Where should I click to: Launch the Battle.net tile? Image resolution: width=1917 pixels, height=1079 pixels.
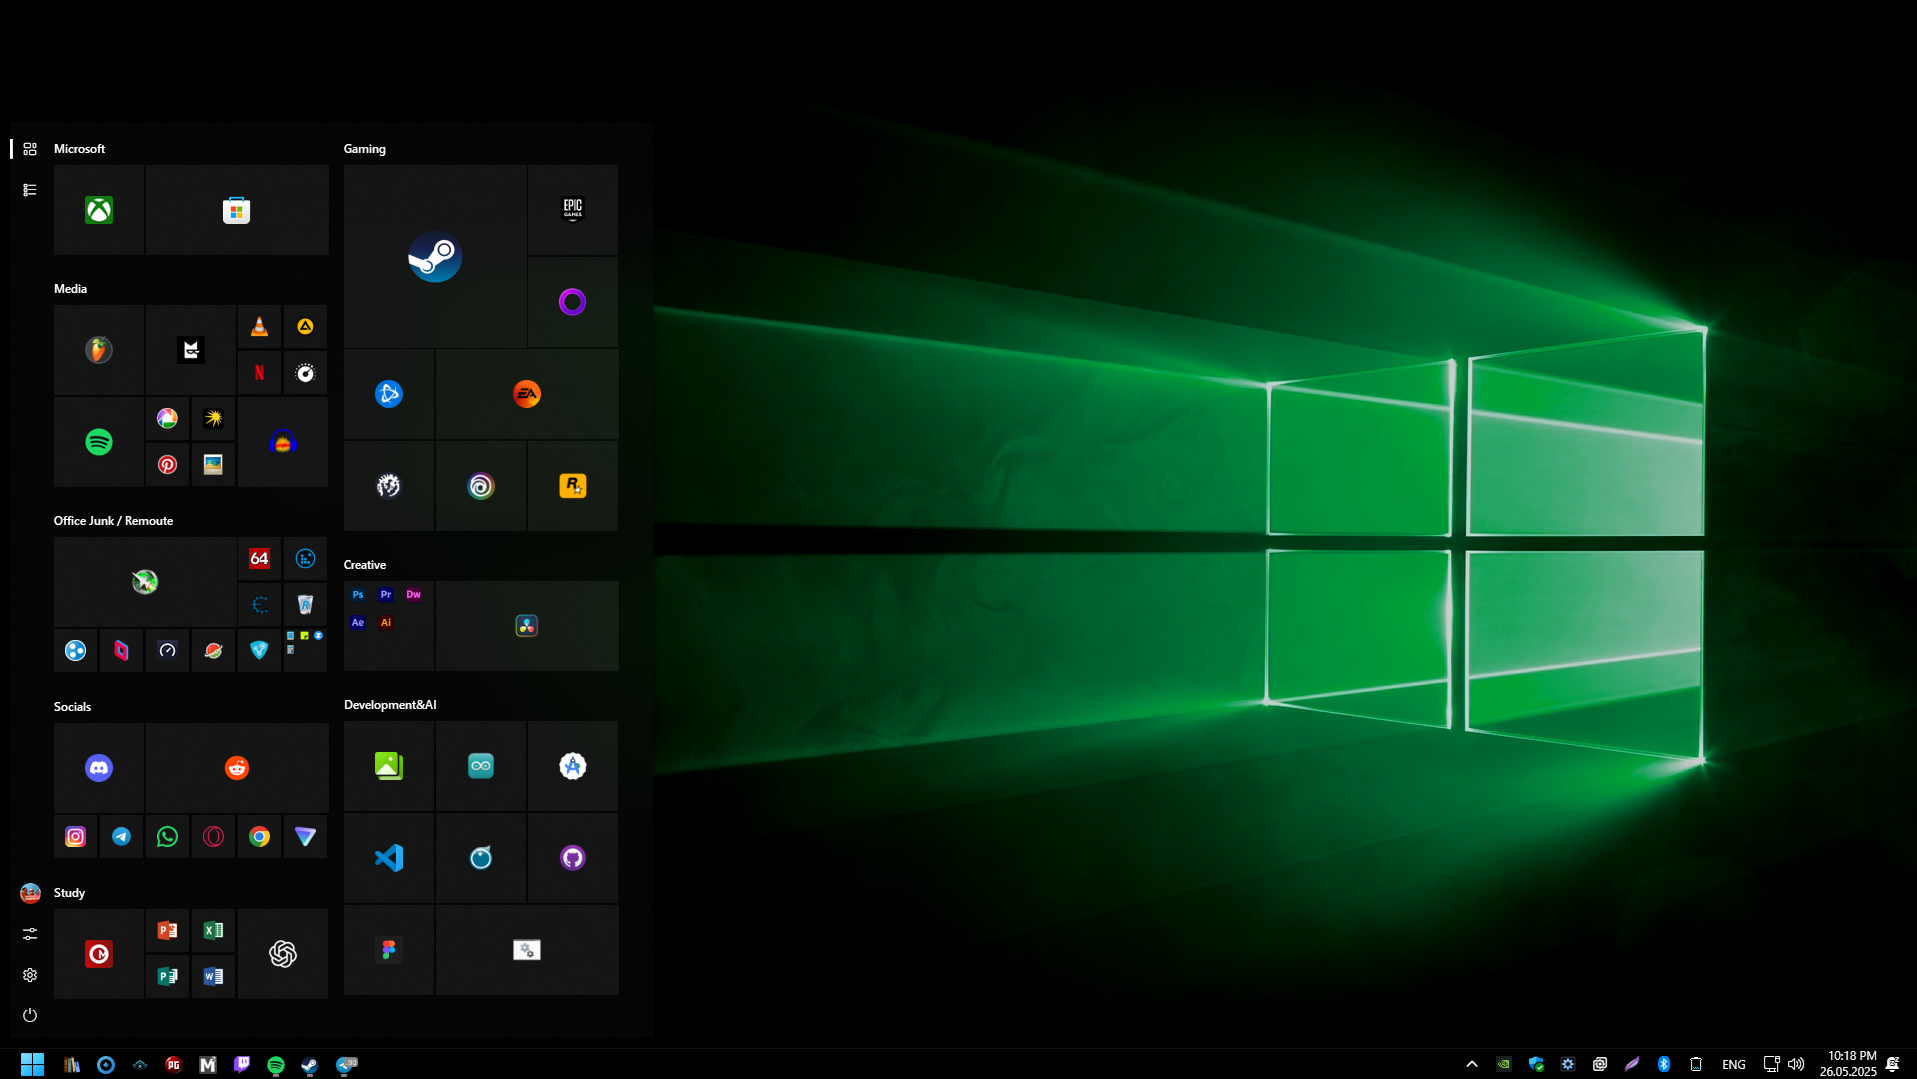[x=389, y=394]
